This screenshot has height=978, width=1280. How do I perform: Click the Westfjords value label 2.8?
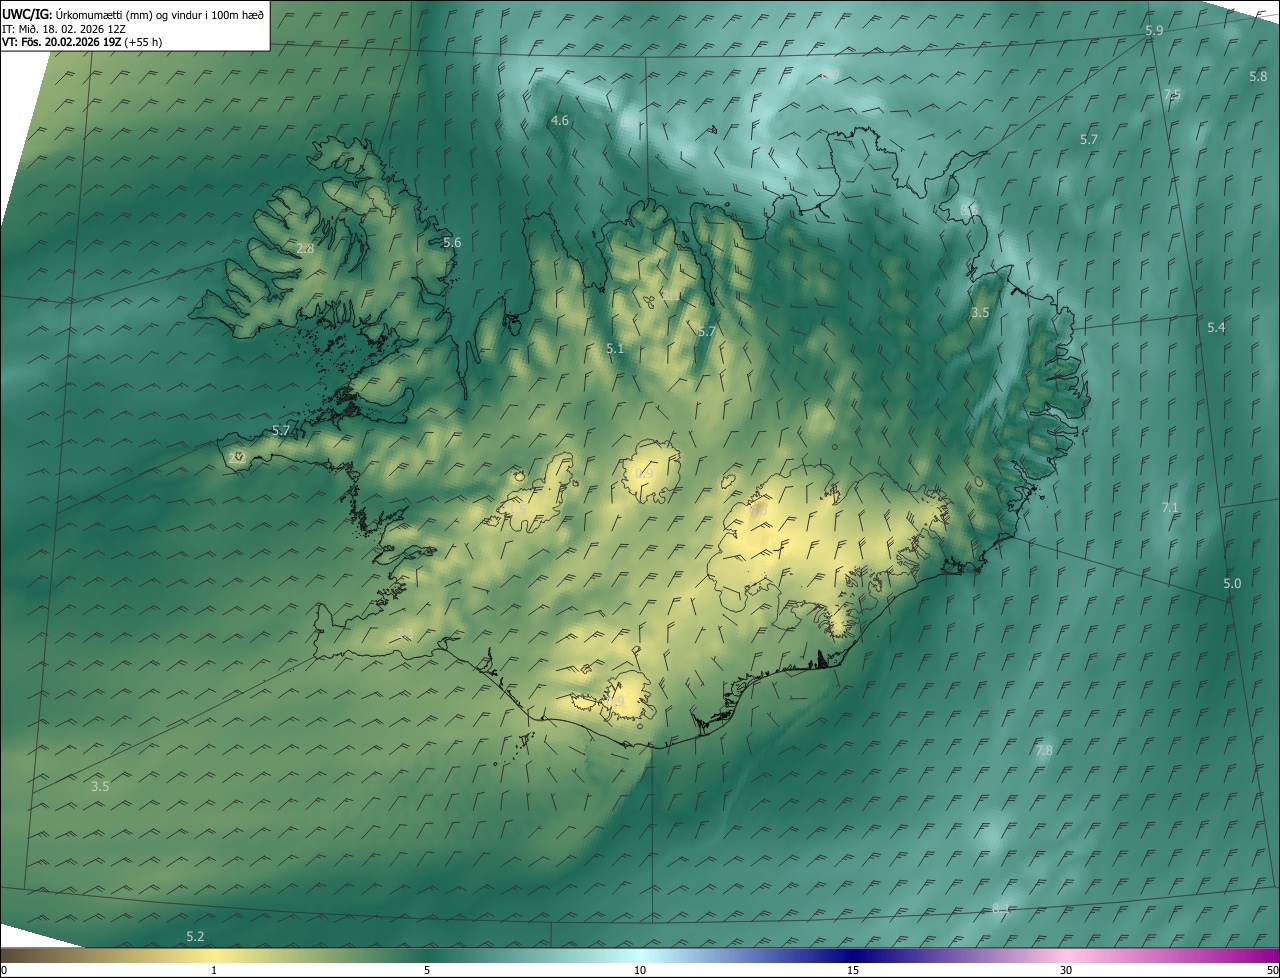[x=305, y=248]
